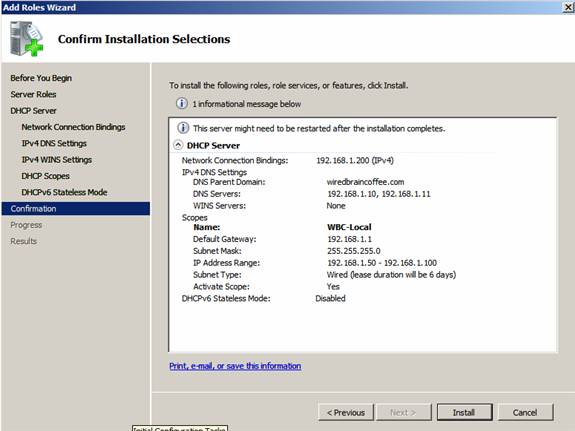
Task: Close the Add Roles Wizard window
Action: pos(568,7)
